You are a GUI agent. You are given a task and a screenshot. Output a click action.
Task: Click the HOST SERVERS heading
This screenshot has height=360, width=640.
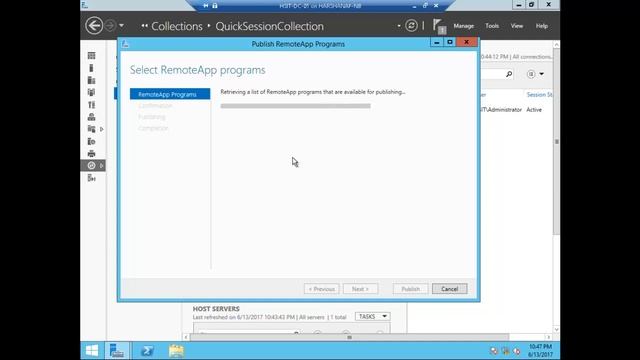point(216,309)
